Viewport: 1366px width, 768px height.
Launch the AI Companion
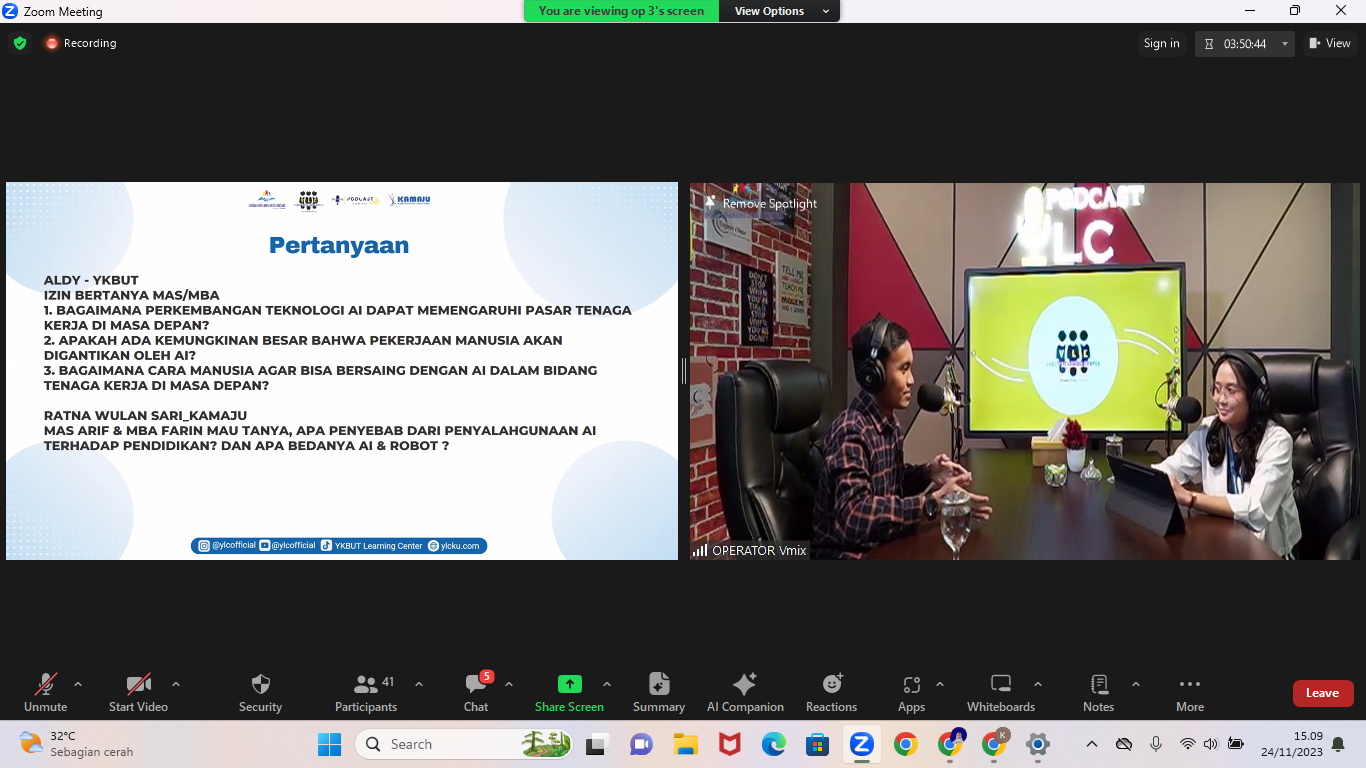[x=745, y=692]
